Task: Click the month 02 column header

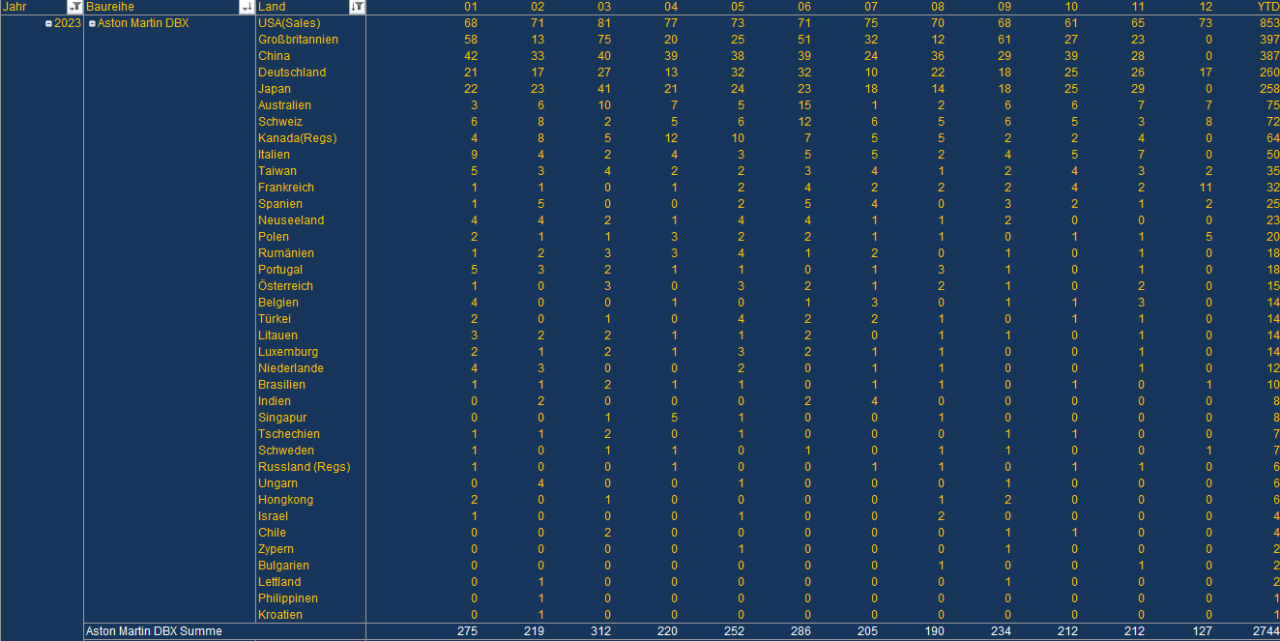Action: pyautogui.click(x=538, y=7)
